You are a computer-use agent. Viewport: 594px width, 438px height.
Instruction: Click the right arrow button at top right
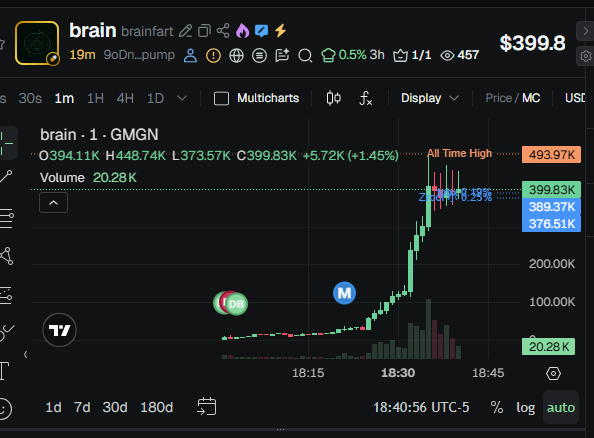[x=585, y=31]
